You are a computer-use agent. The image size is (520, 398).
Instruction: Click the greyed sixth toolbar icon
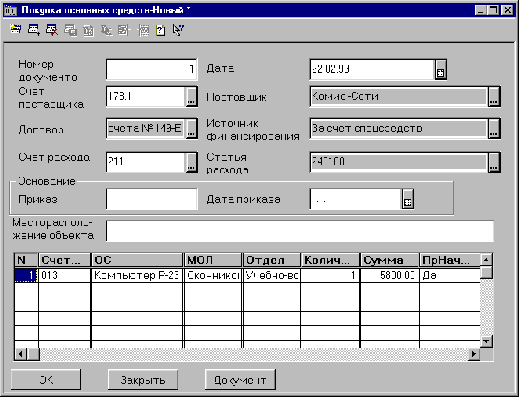(x=107, y=30)
